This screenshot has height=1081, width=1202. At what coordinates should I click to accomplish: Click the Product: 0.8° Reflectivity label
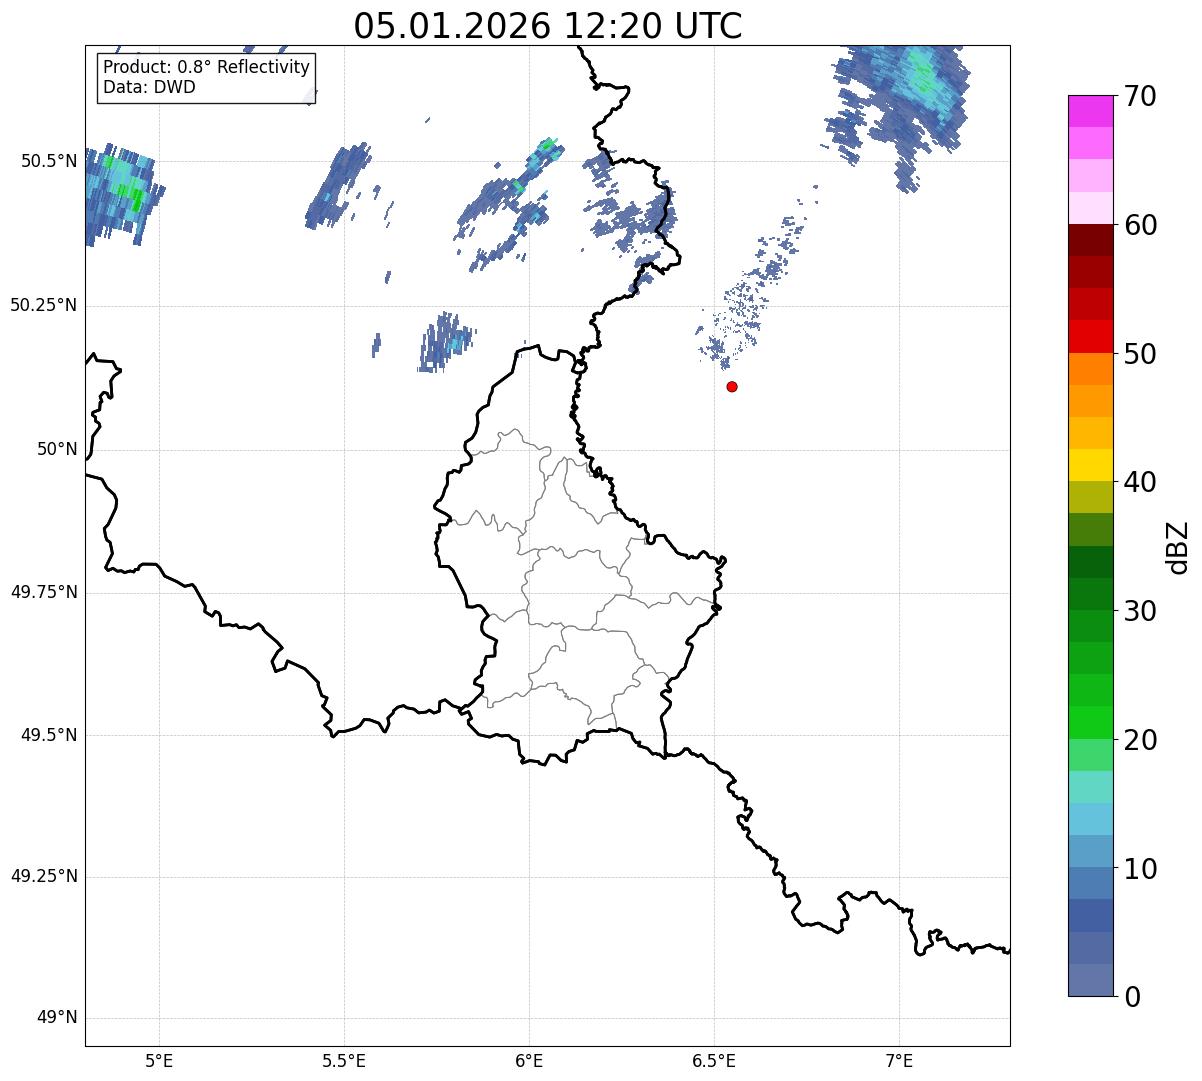[207, 68]
